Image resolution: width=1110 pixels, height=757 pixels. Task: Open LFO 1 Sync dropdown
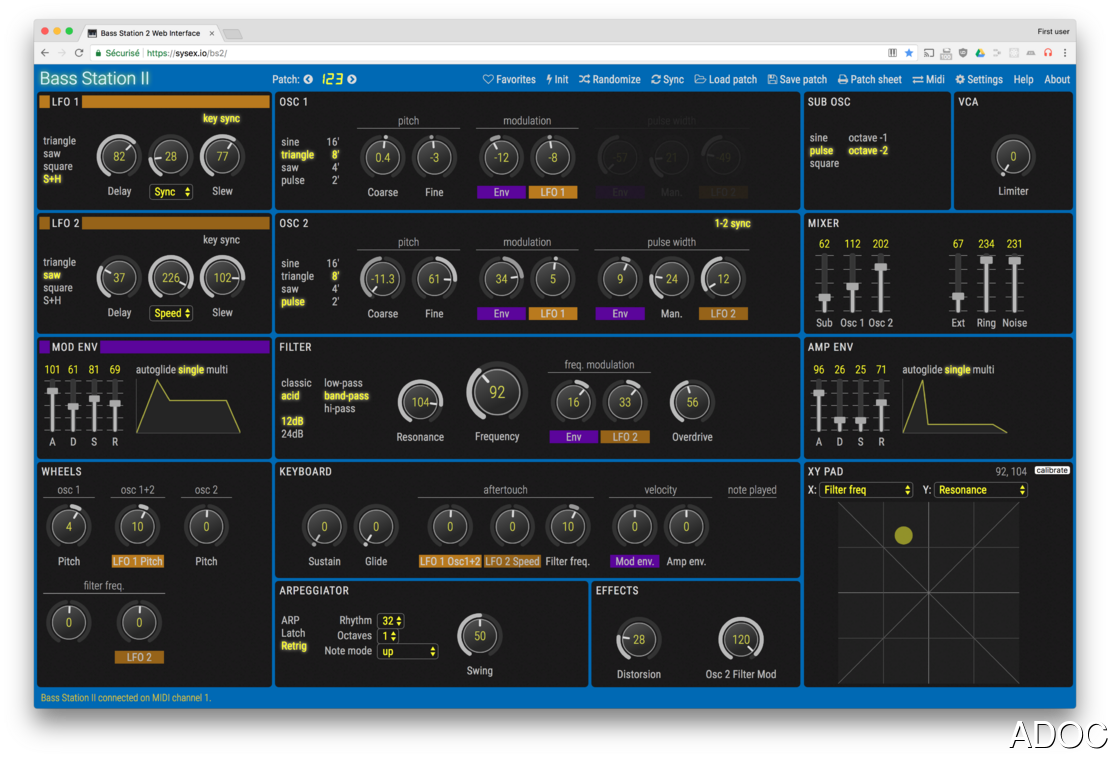click(171, 191)
